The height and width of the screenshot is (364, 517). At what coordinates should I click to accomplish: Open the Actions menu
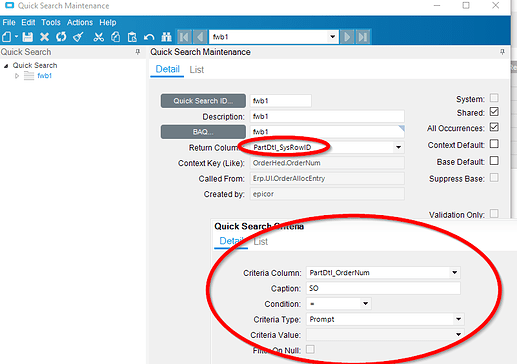[x=80, y=22]
